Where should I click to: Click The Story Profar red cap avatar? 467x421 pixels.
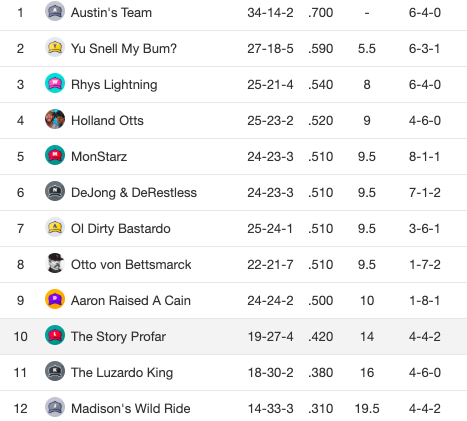(55, 335)
